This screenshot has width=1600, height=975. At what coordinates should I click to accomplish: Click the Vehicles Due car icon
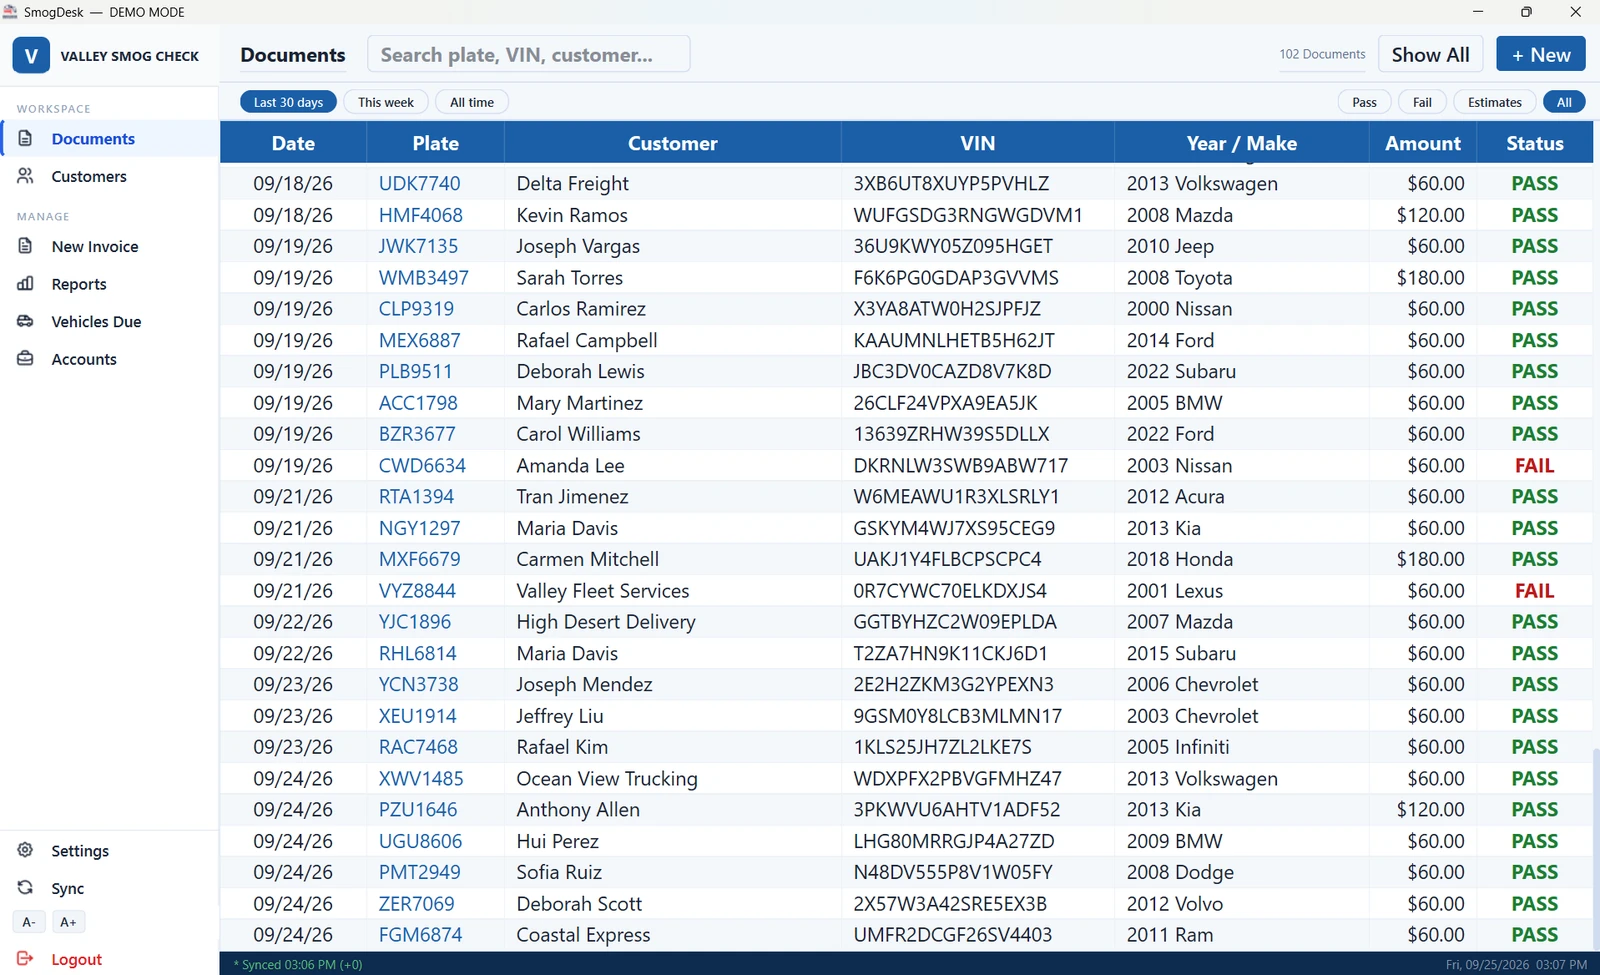coord(26,321)
